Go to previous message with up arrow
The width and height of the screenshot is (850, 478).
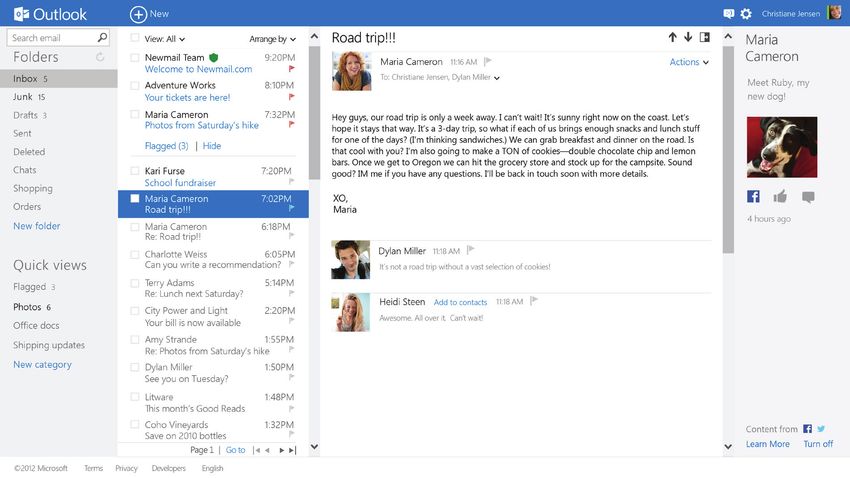pos(672,37)
